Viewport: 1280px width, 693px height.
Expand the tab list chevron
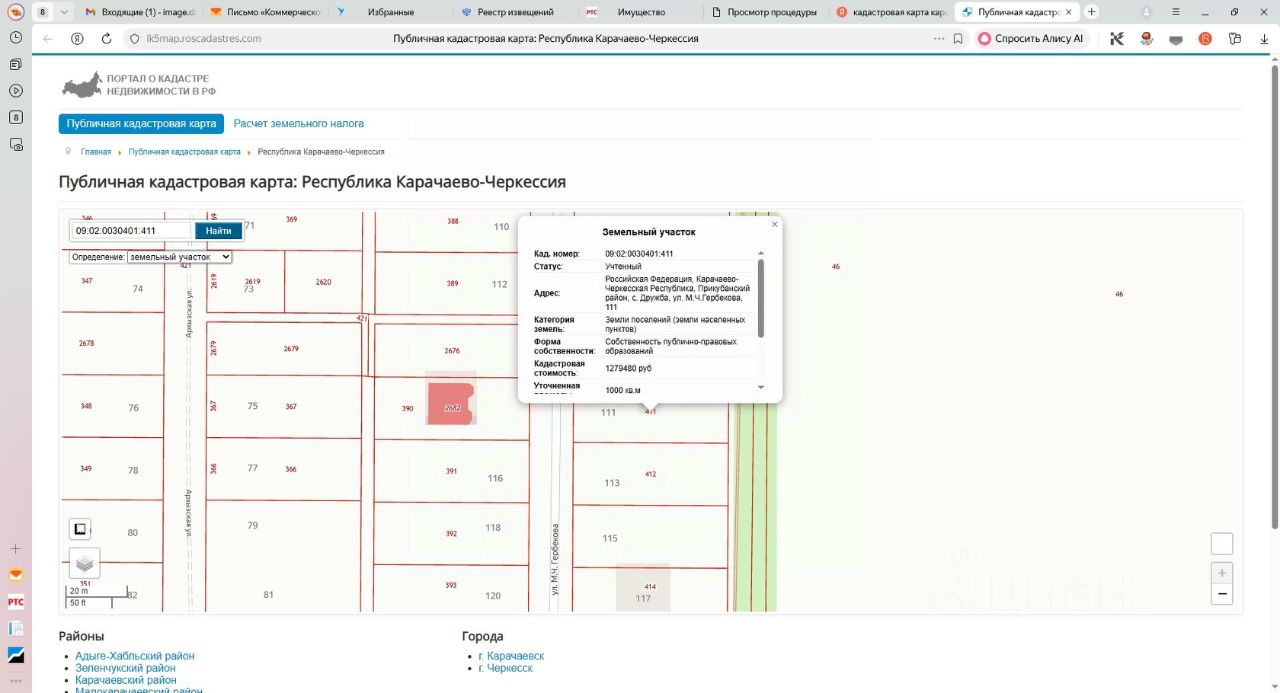(x=64, y=12)
